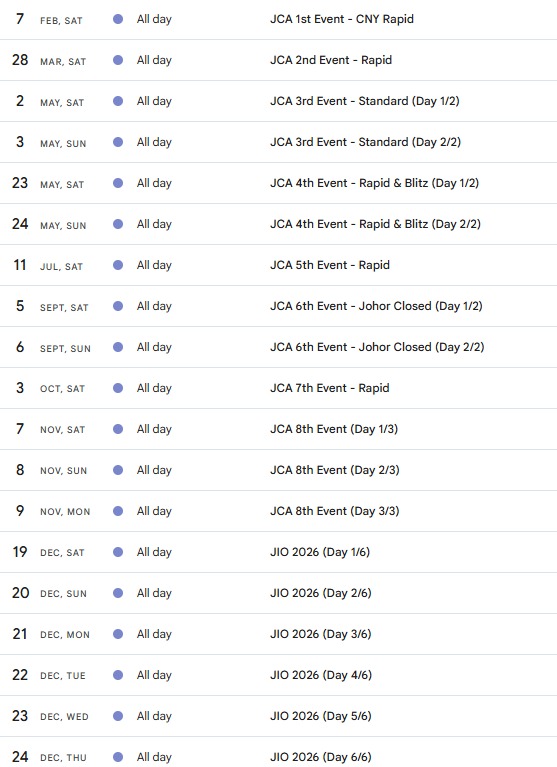This screenshot has height=767, width=557.
Task: Click the date number 24 for May Sunday
Action: tap(20, 224)
